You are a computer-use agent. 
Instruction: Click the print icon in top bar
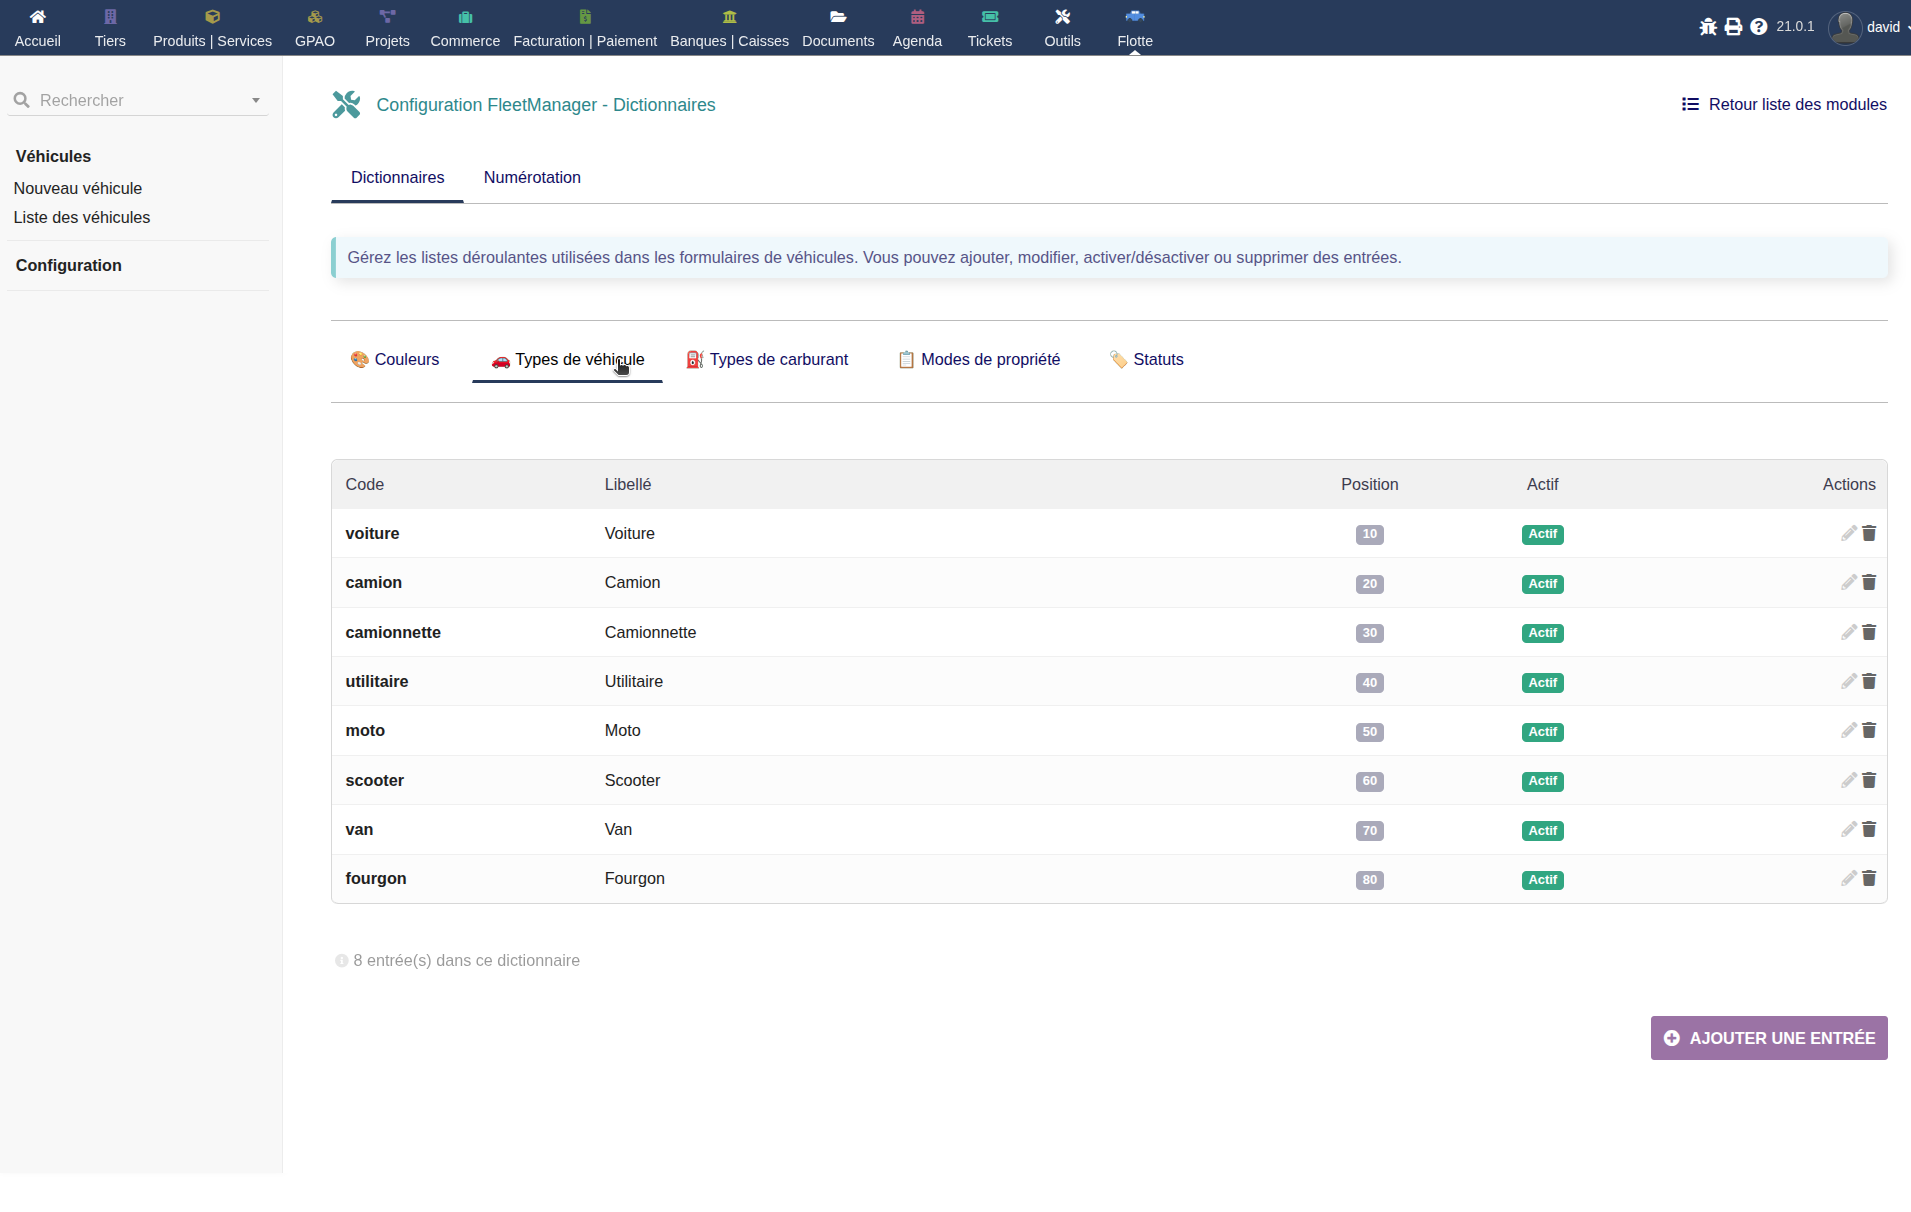pyautogui.click(x=1733, y=27)
